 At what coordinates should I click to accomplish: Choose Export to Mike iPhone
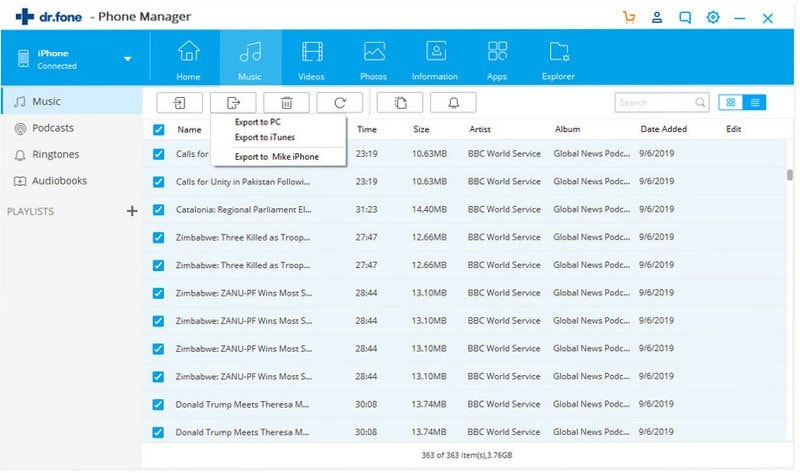tap(277, 157)
